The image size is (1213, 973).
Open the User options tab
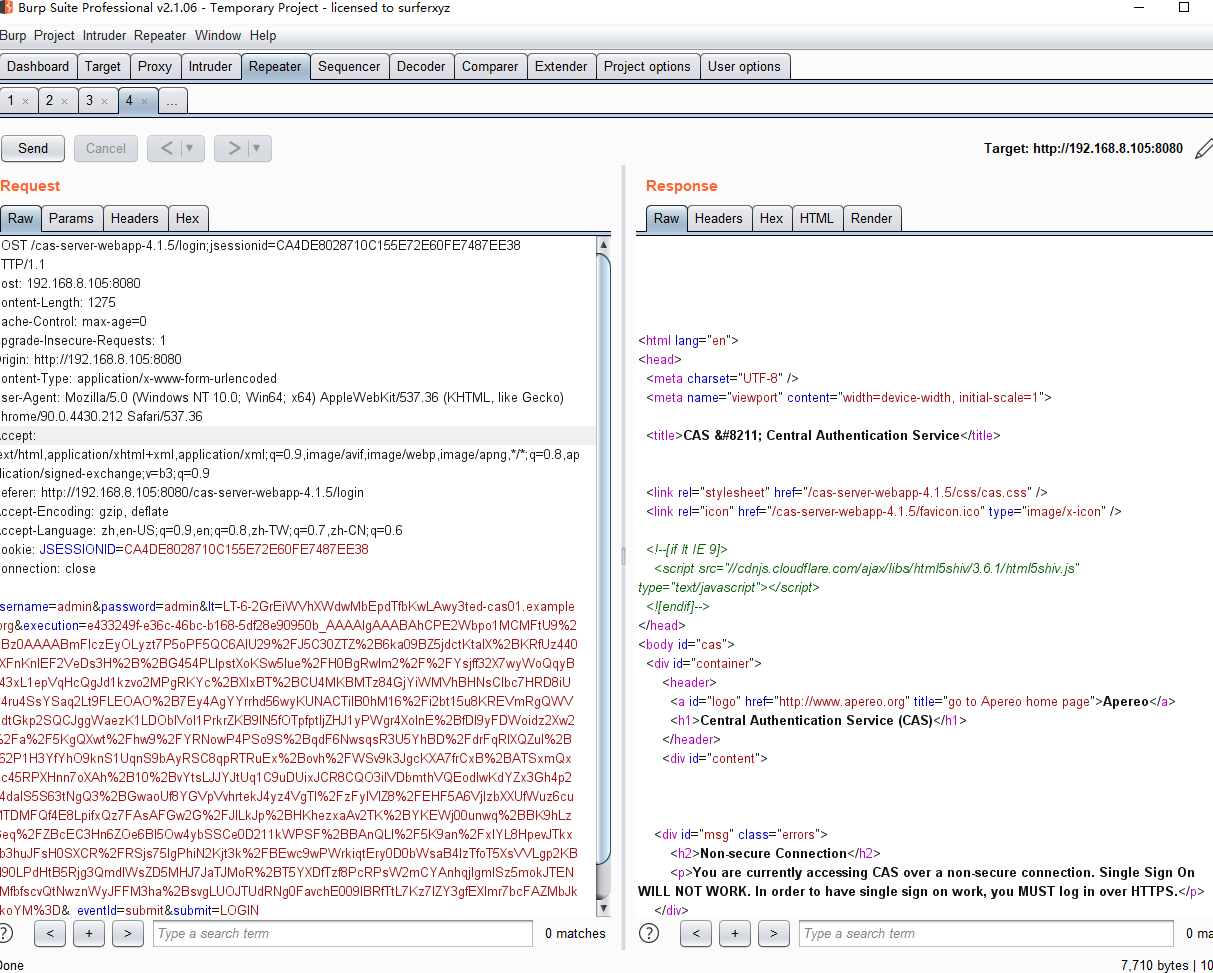[744, 66]
